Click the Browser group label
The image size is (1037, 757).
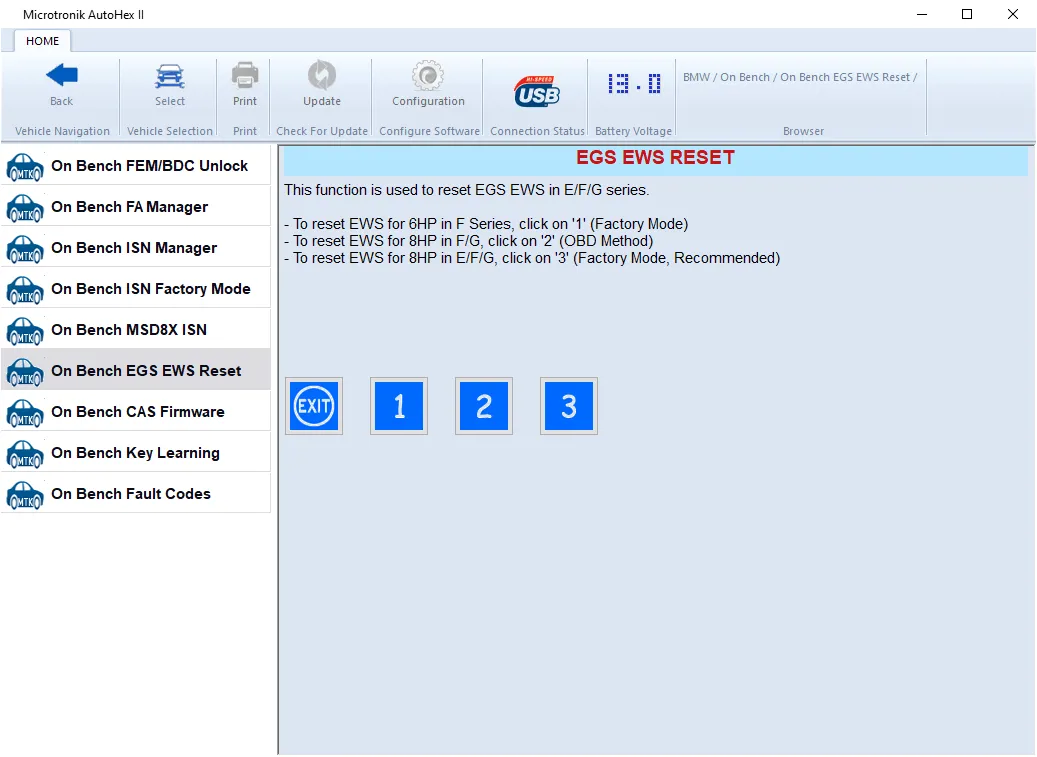(x=804, y=131)
